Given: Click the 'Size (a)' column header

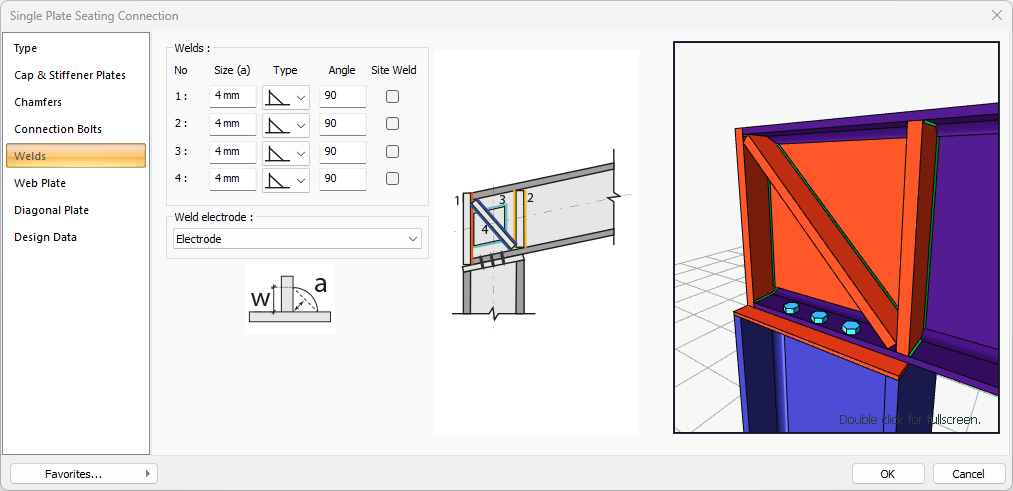Looking at the screenshot, I should point(232,70).
